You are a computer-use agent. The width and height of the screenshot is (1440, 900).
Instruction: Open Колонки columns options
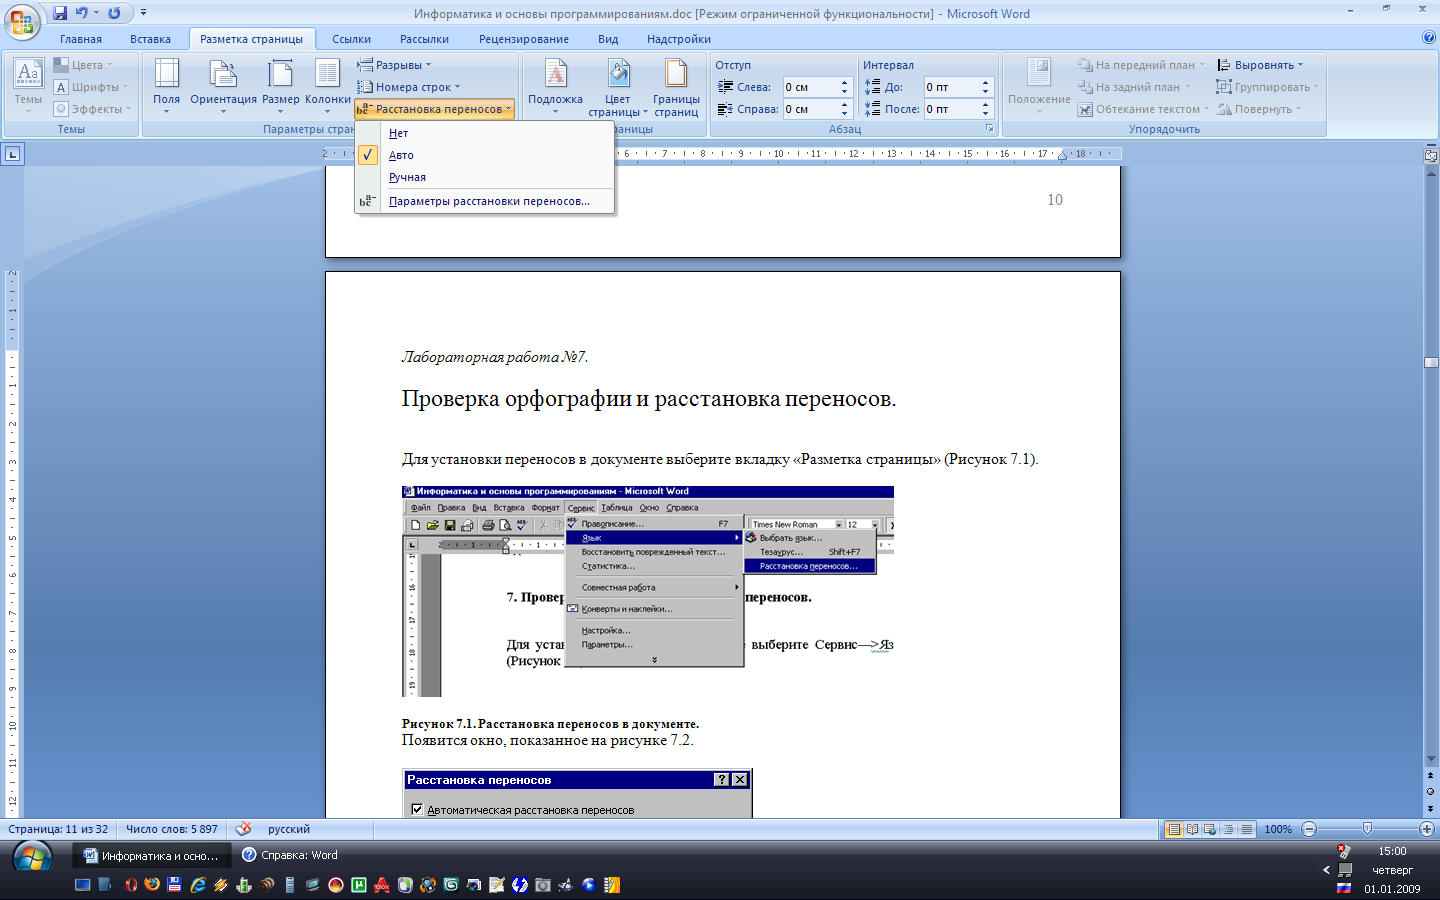tap(327, 86)
